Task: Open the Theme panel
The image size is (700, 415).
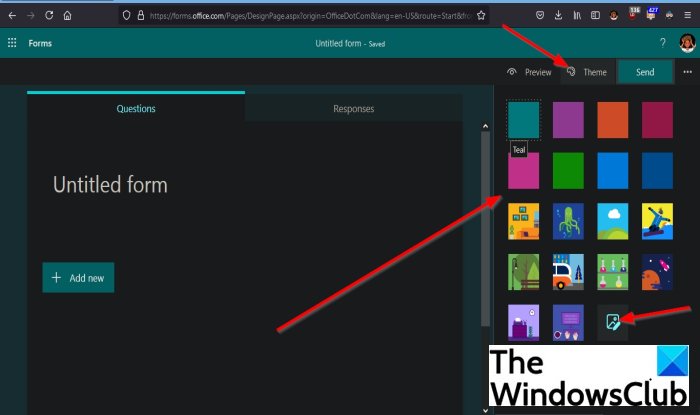Action: click(x=587, y=72)
